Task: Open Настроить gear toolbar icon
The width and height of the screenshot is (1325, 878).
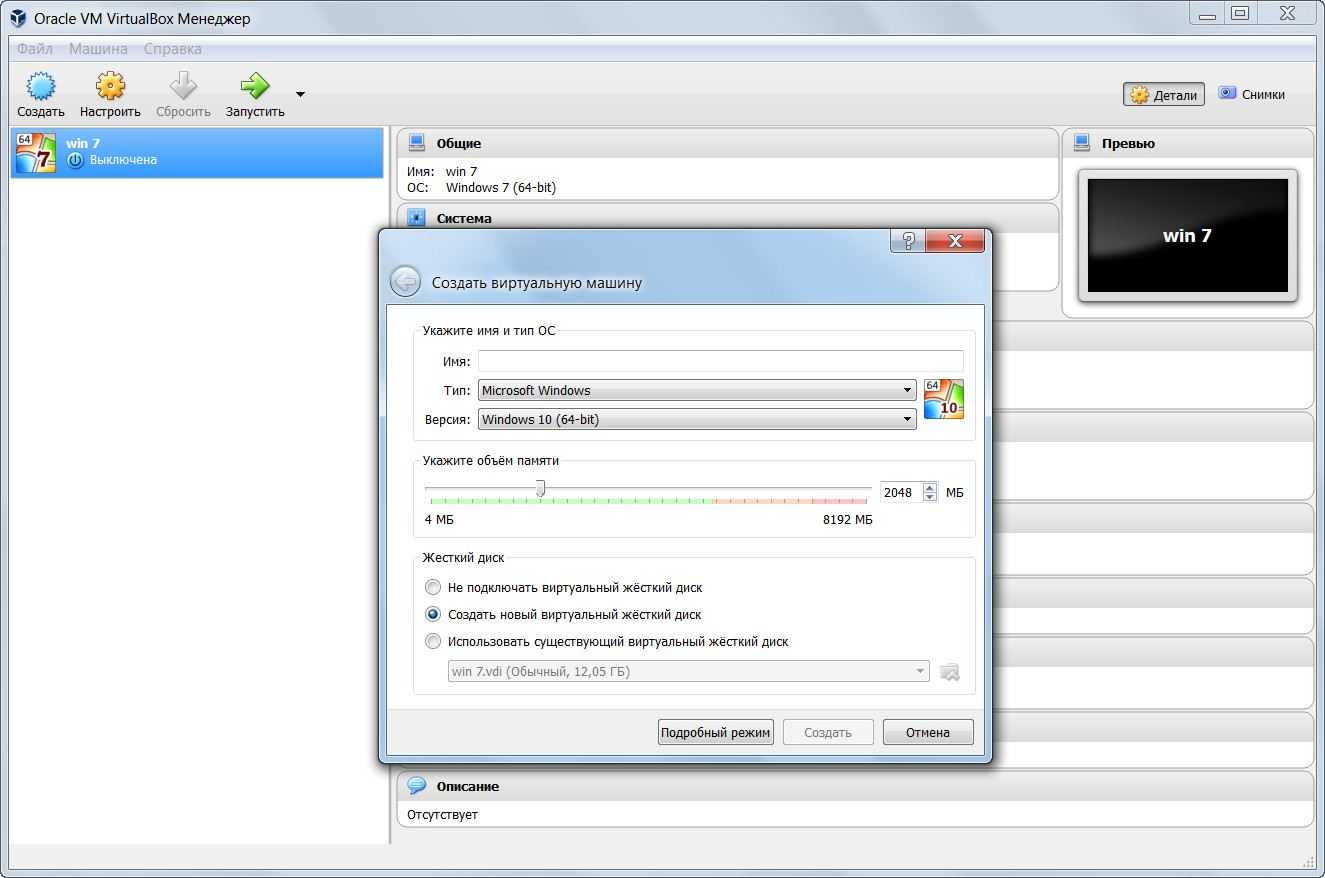Action: pos(110,86)
